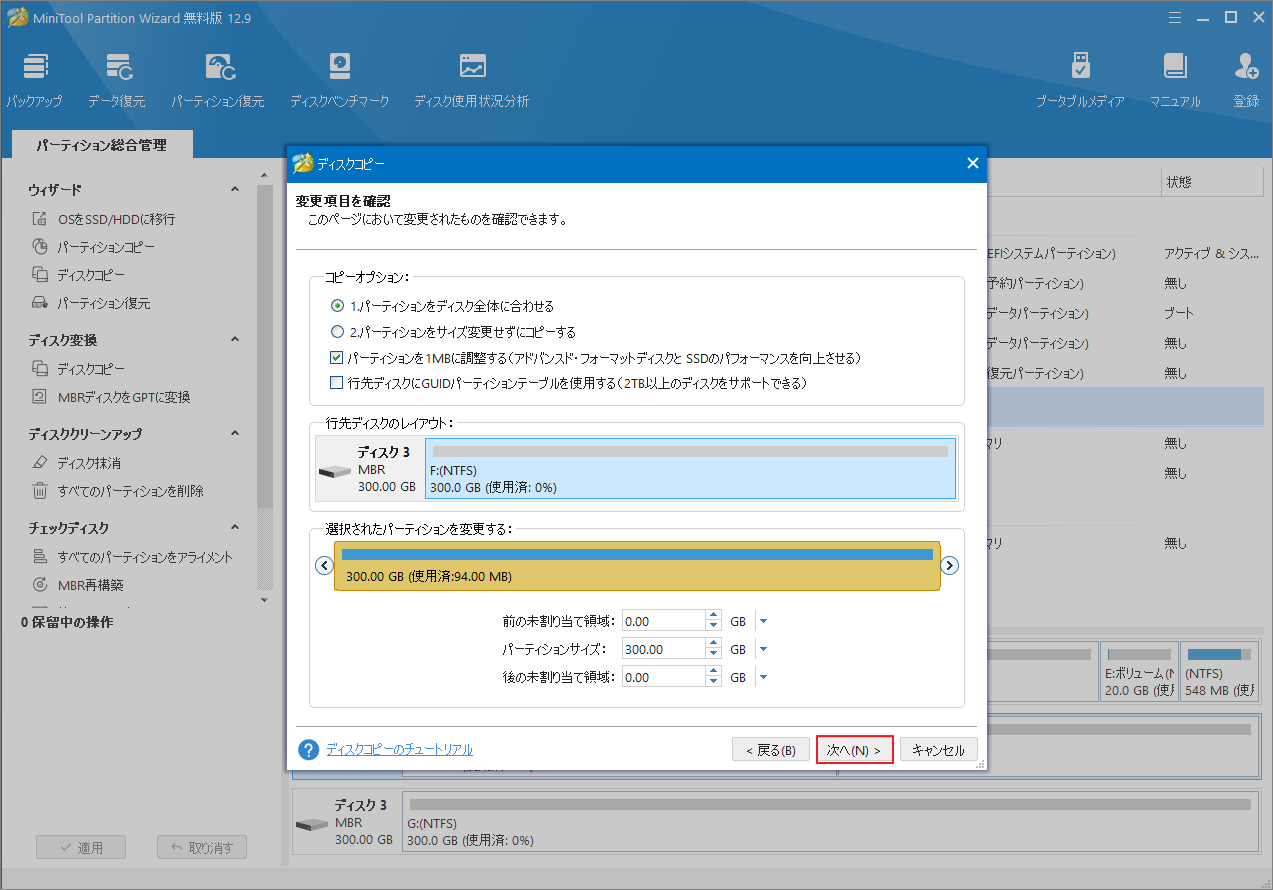The height and width of the screenshot is (890, 1273).
Task: Open the データ復元 tool
Action: 116,80
